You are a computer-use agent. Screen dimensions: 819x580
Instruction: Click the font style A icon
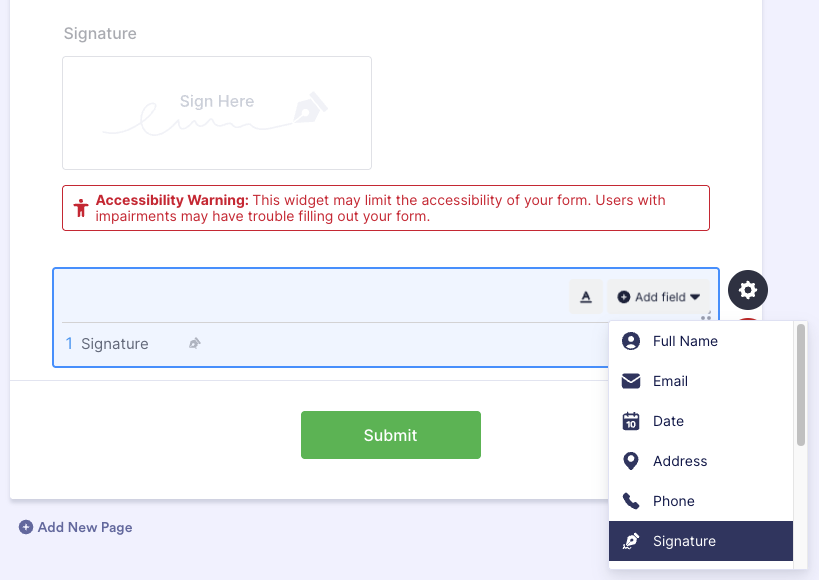[x=585, y=296]
